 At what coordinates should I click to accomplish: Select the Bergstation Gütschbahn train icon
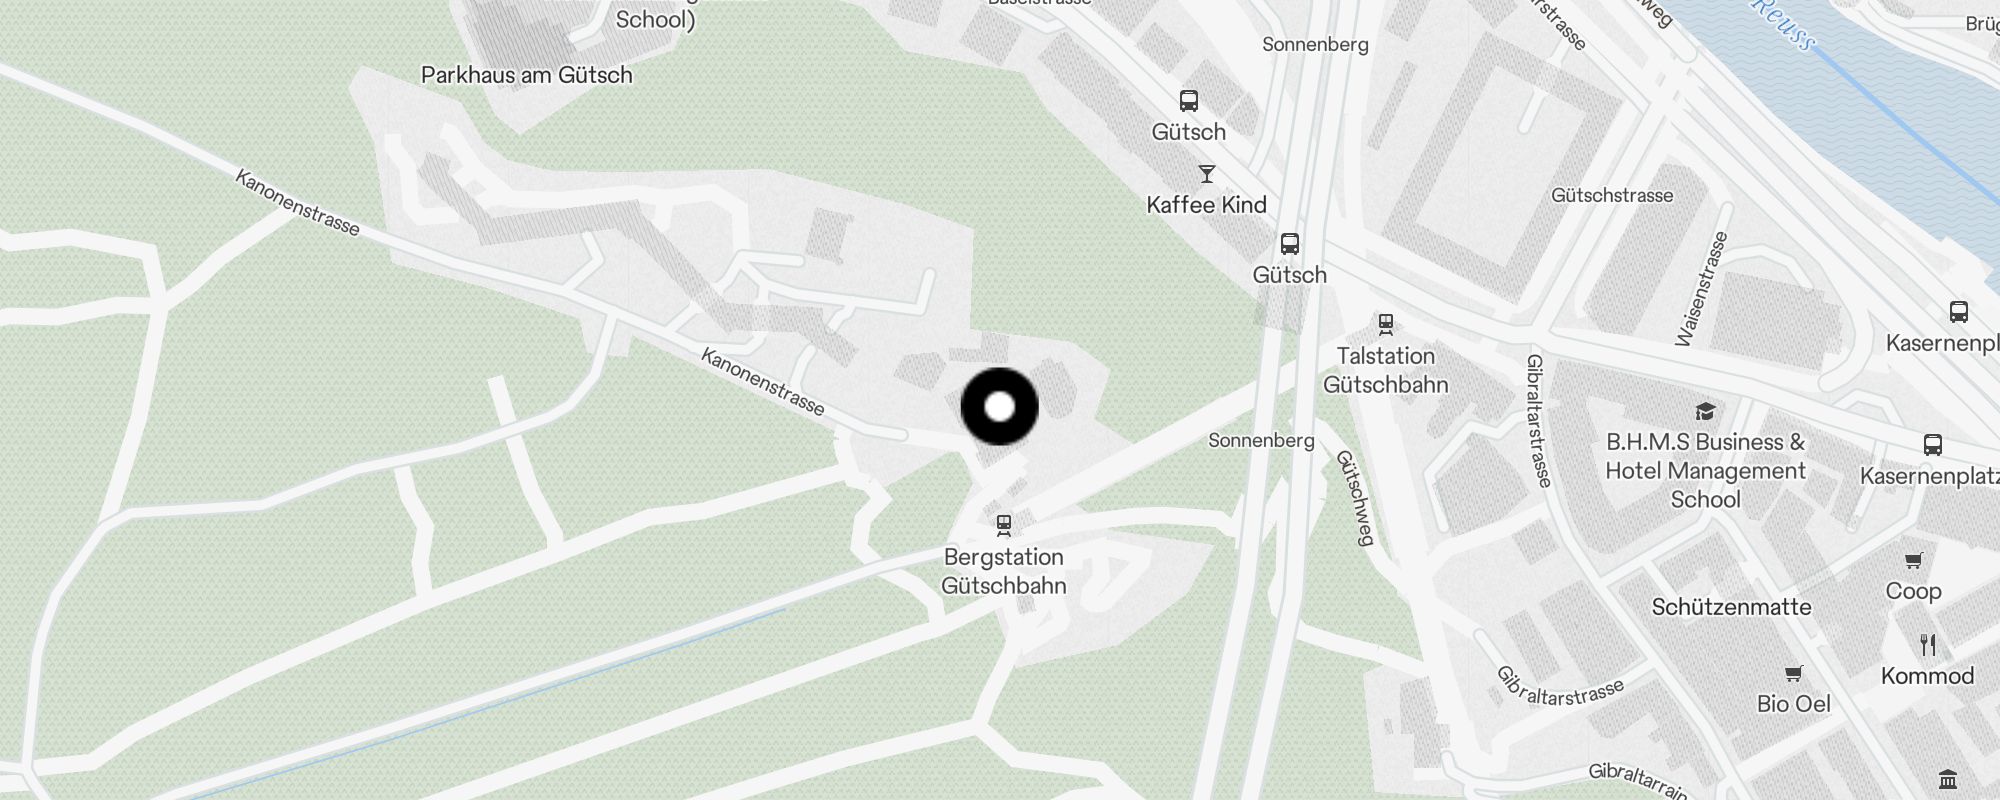pos(1004,525)
